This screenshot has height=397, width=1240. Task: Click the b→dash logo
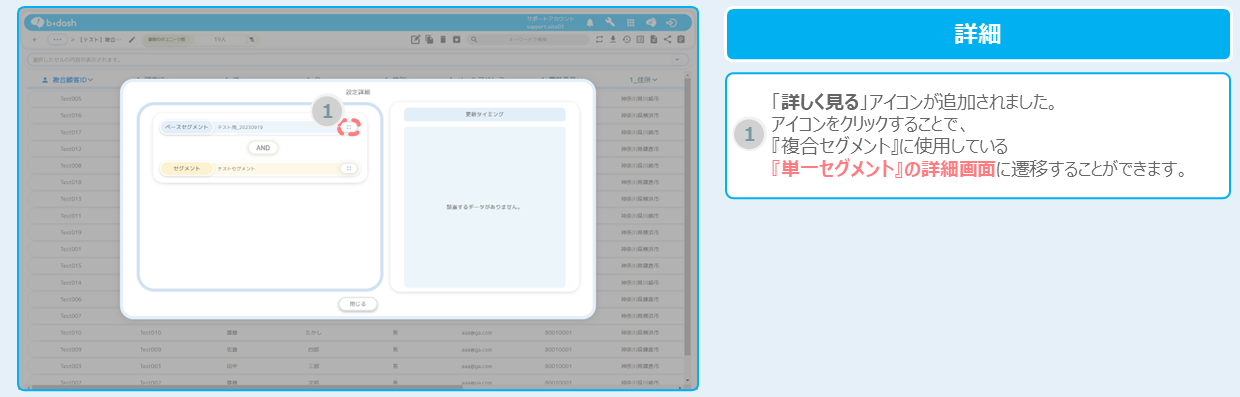54,22
